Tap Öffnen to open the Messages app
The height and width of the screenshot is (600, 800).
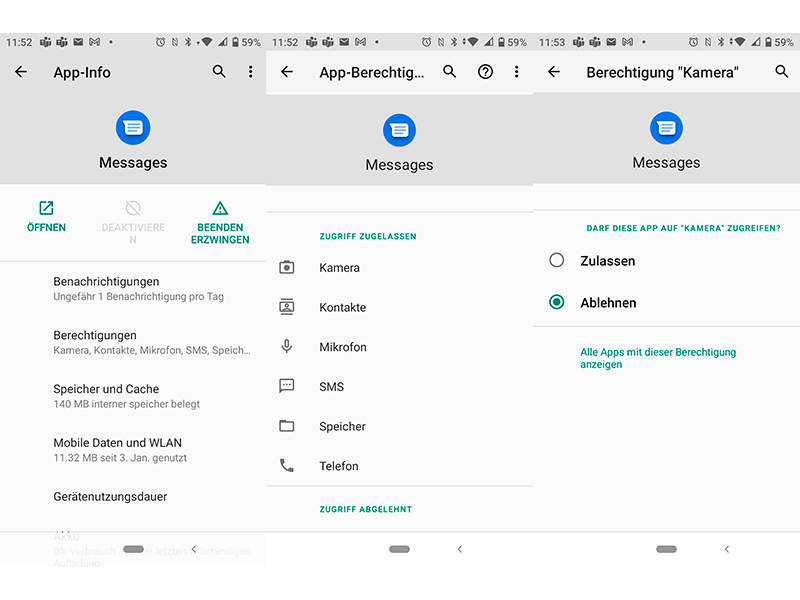click(46, 217)
